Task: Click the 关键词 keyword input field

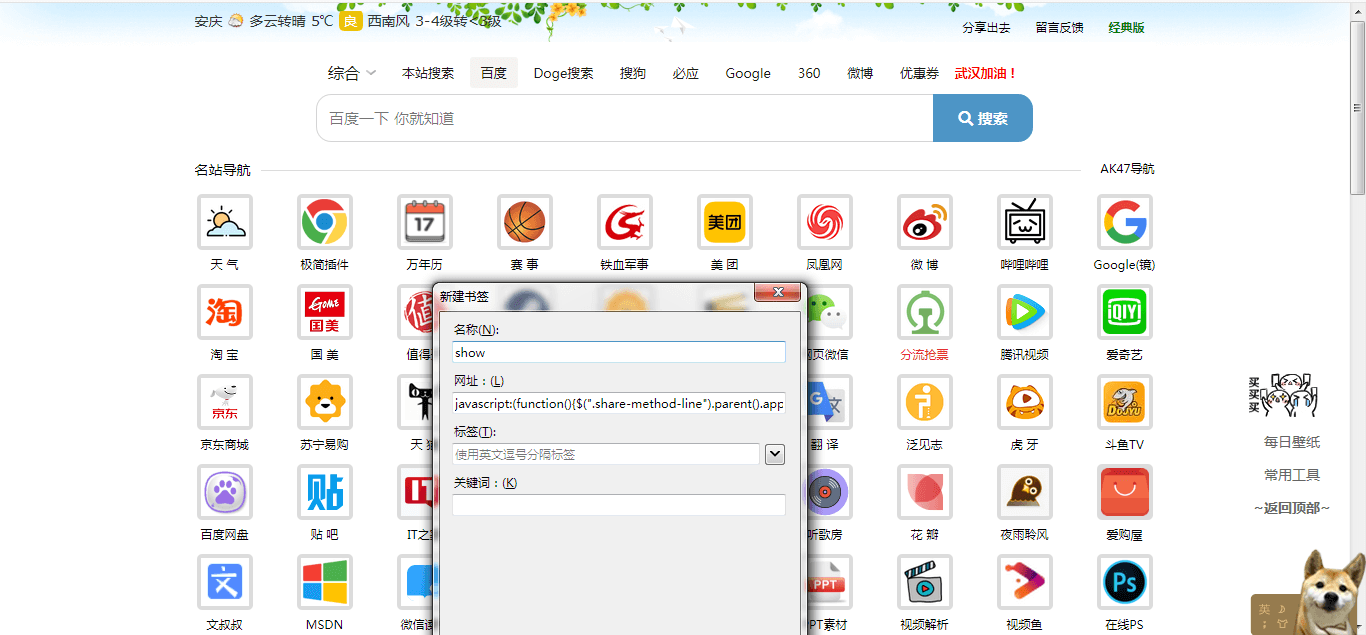Action: tap(619, 505)
